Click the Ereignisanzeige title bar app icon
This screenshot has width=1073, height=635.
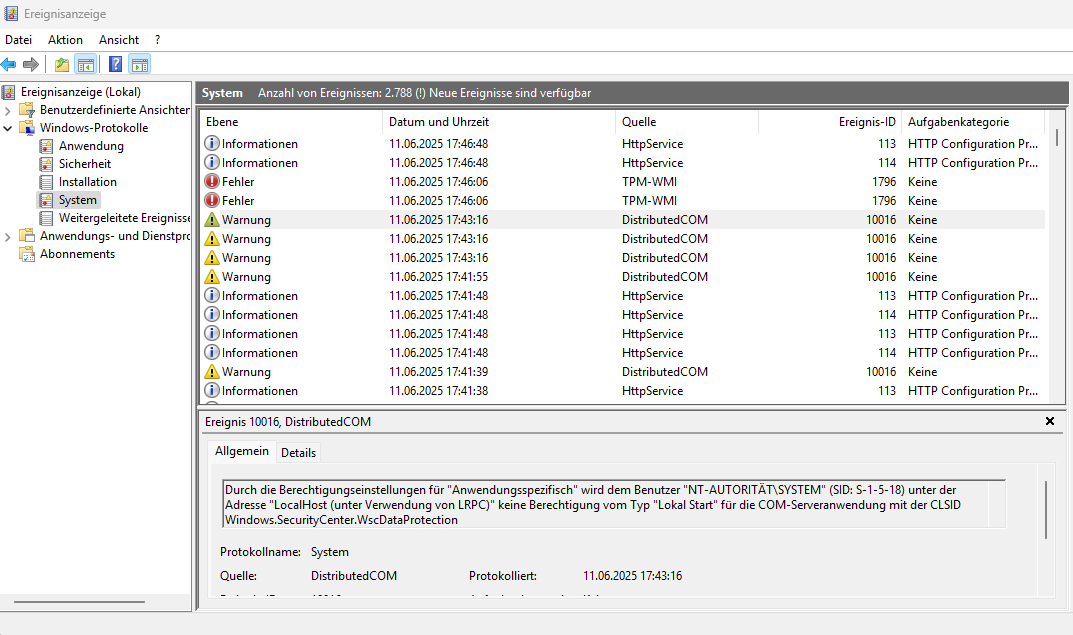click(11, 14)
